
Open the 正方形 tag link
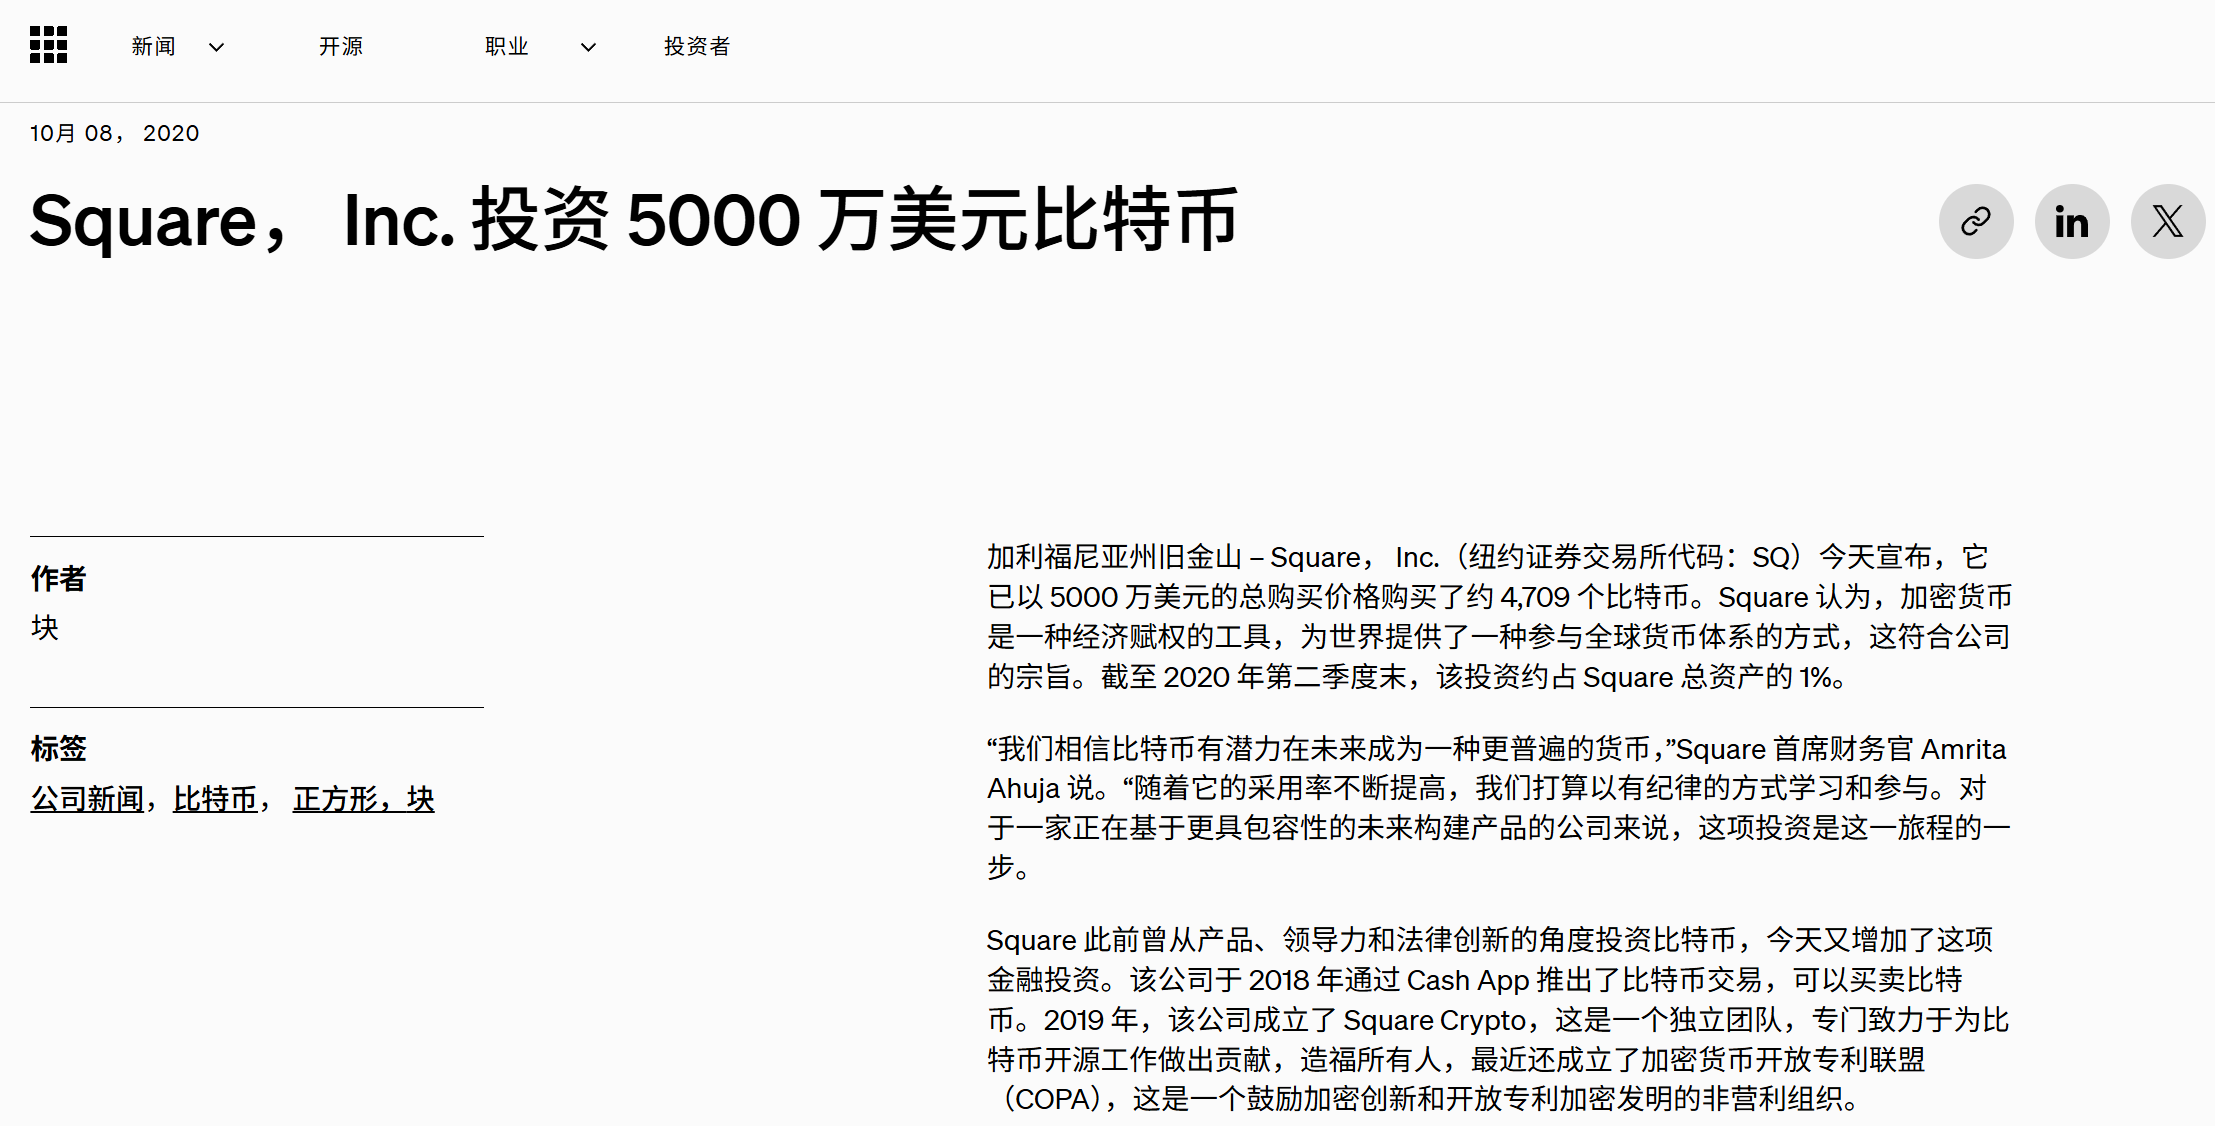(334, 799)
